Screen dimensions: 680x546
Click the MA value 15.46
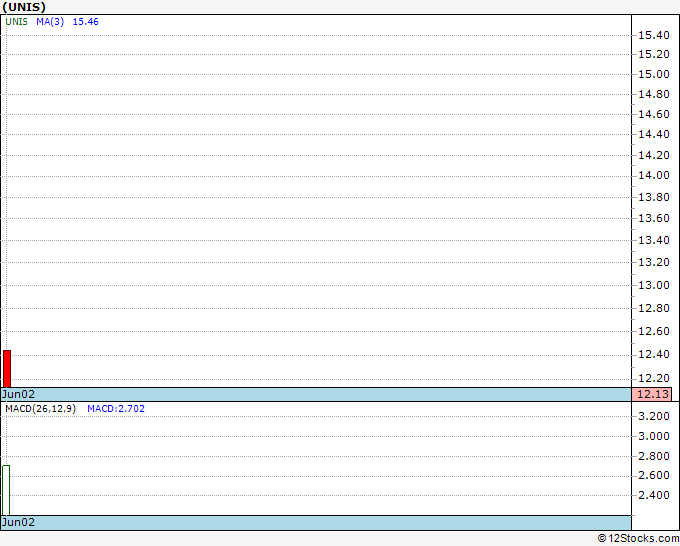pos(85,22)
